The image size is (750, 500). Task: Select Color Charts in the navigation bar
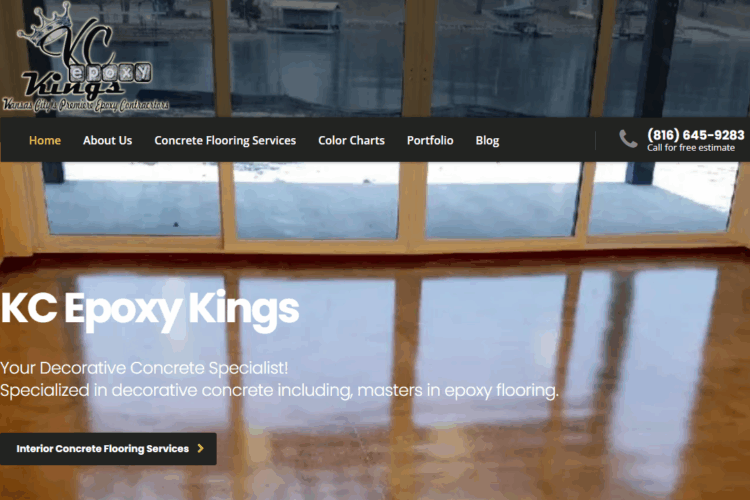(x=352, y=140)
